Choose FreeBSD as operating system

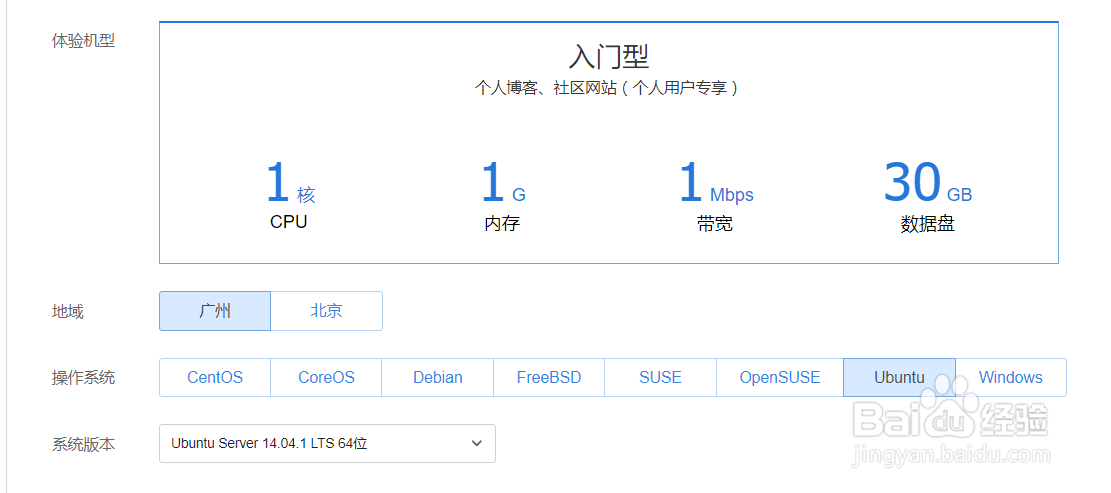coord(549,378)
